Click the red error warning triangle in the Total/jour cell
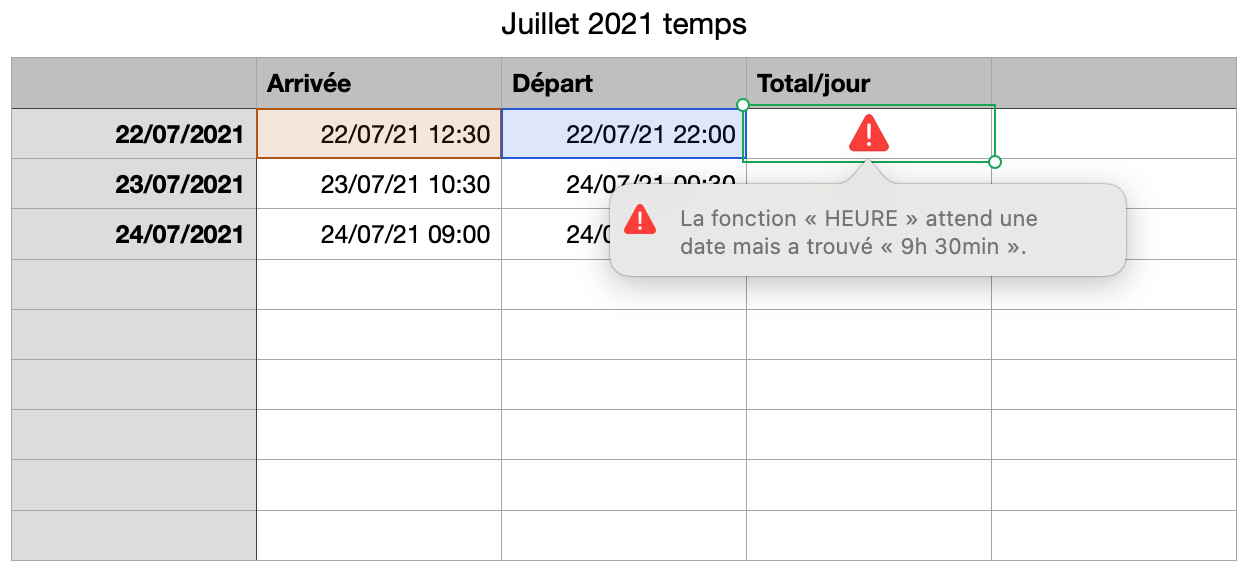The image size is (1250, 578). pos(869,133)
